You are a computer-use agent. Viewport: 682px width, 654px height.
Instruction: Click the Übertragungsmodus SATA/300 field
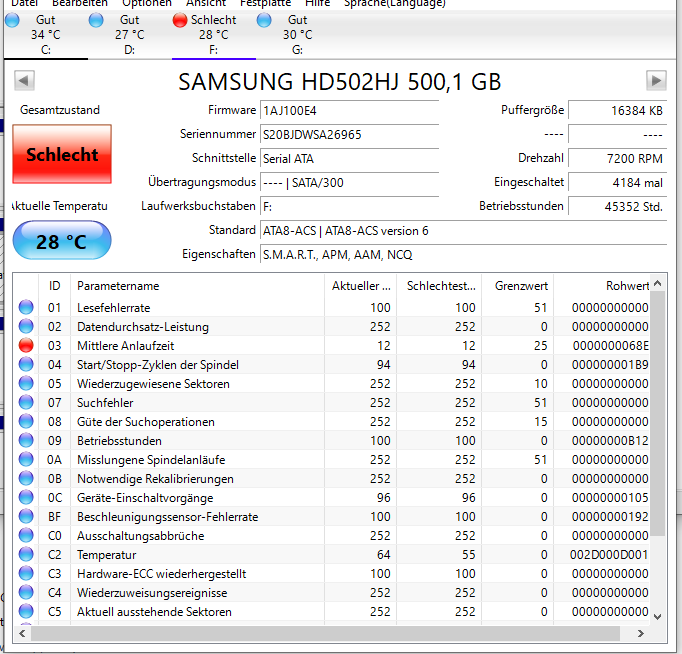pyautogui.click(x=349, y=182)
